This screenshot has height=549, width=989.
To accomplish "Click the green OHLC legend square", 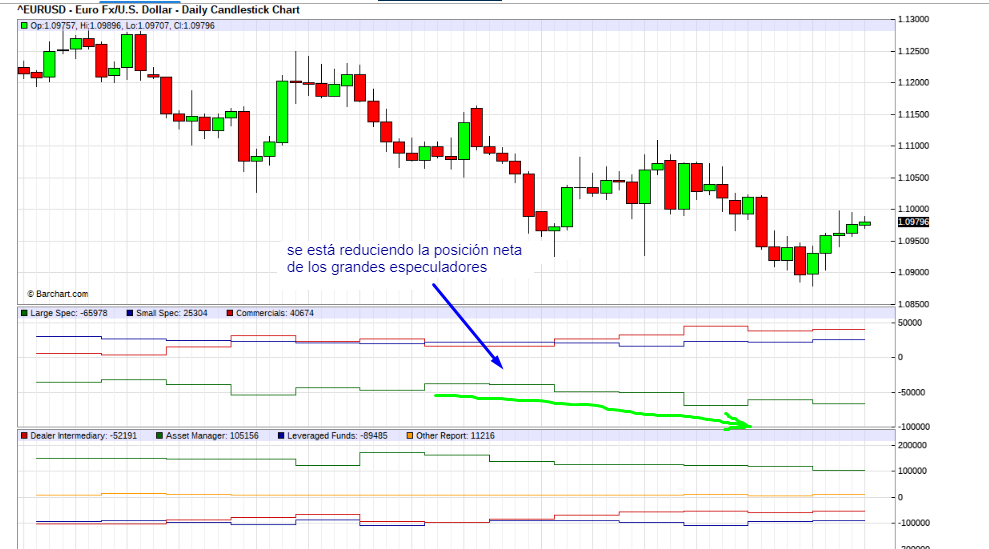I will 24,26.
